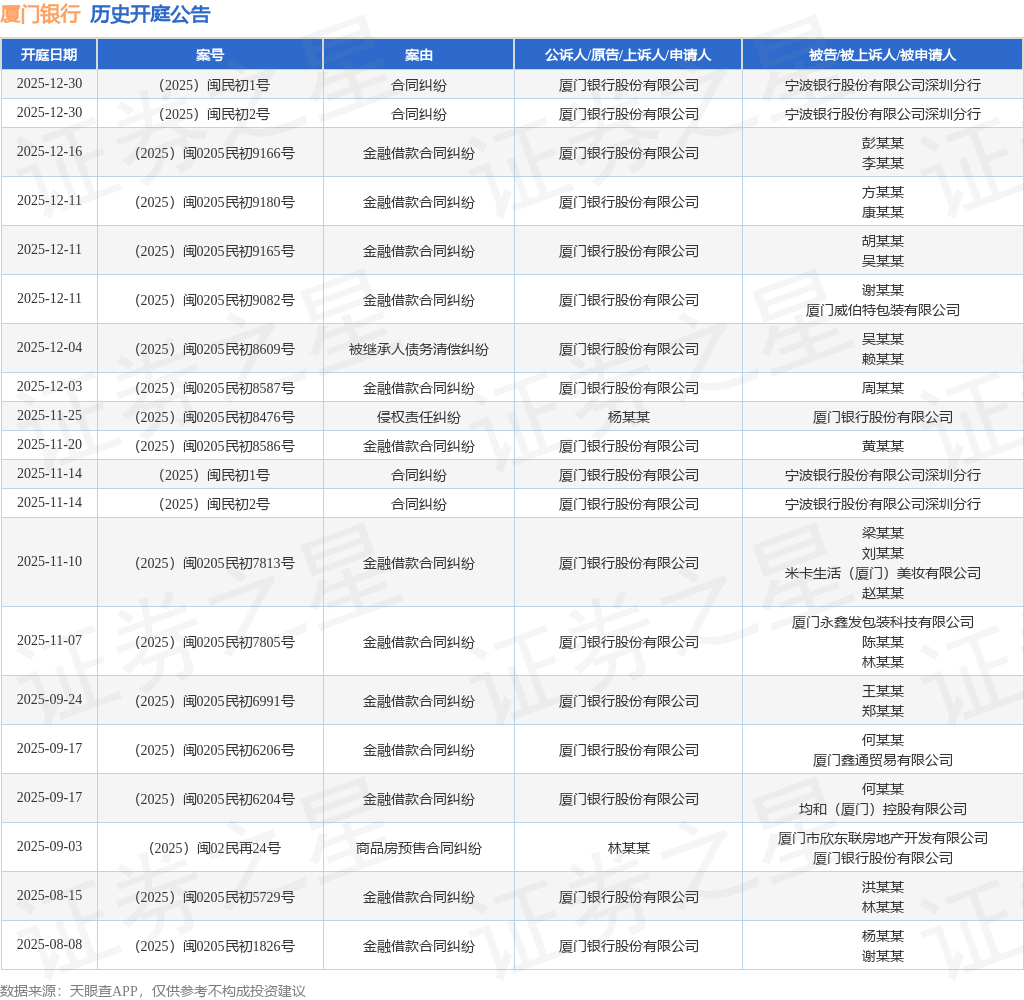Click the 数据来源 footer note

tap(153, 990)
